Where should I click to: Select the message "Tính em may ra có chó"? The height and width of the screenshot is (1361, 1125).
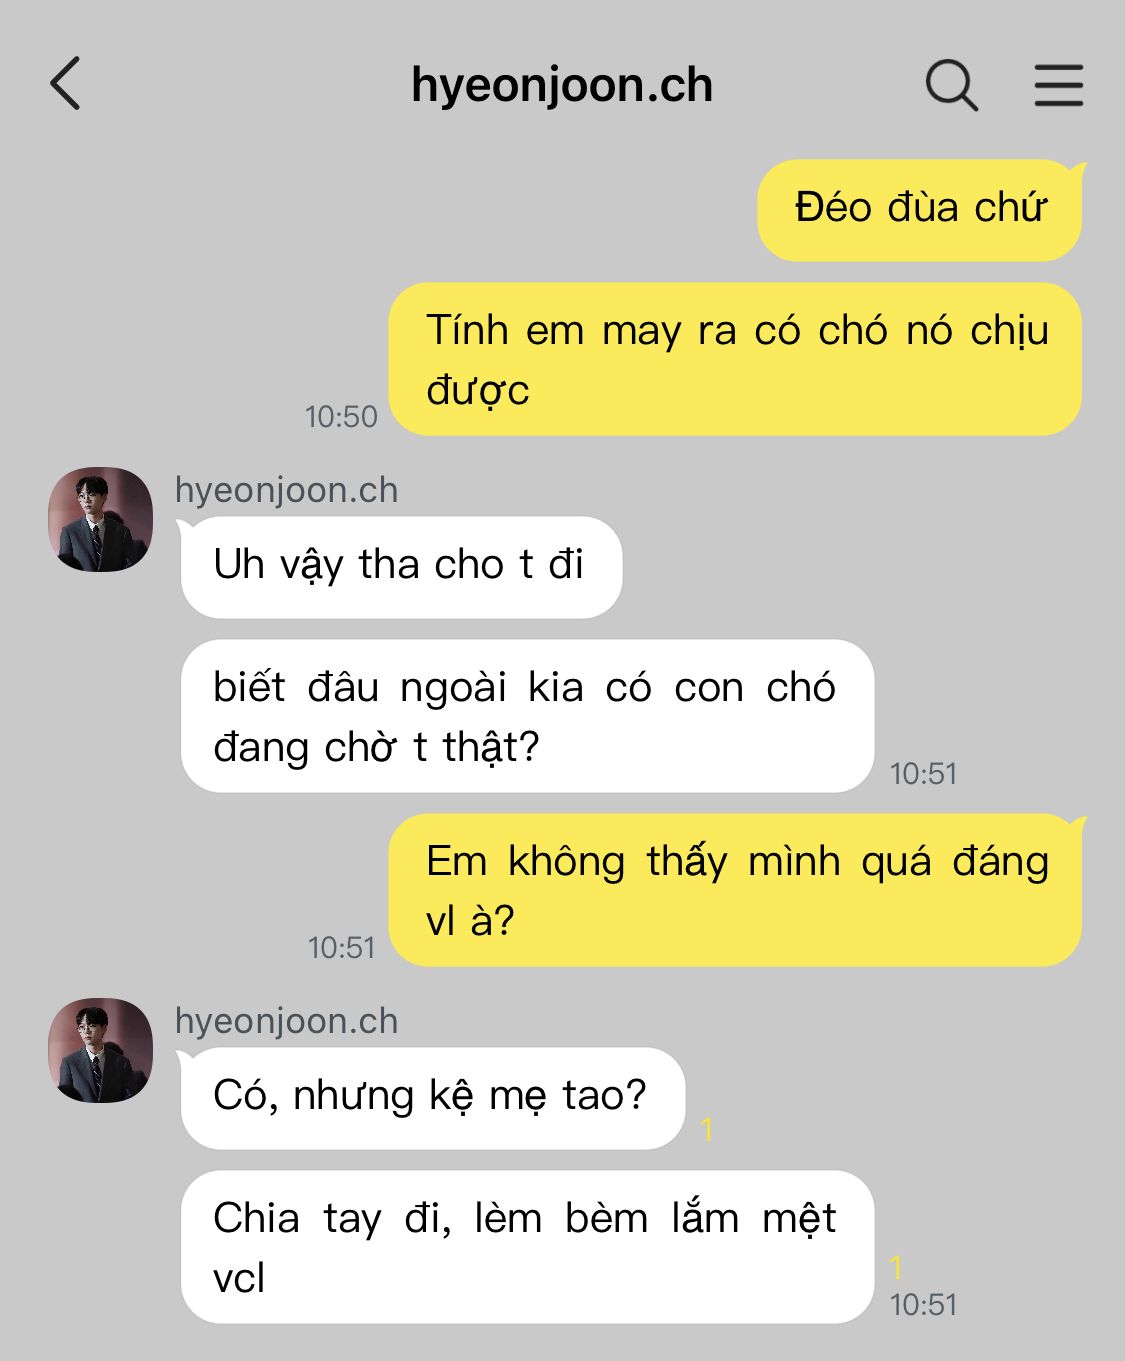point(735,359)
